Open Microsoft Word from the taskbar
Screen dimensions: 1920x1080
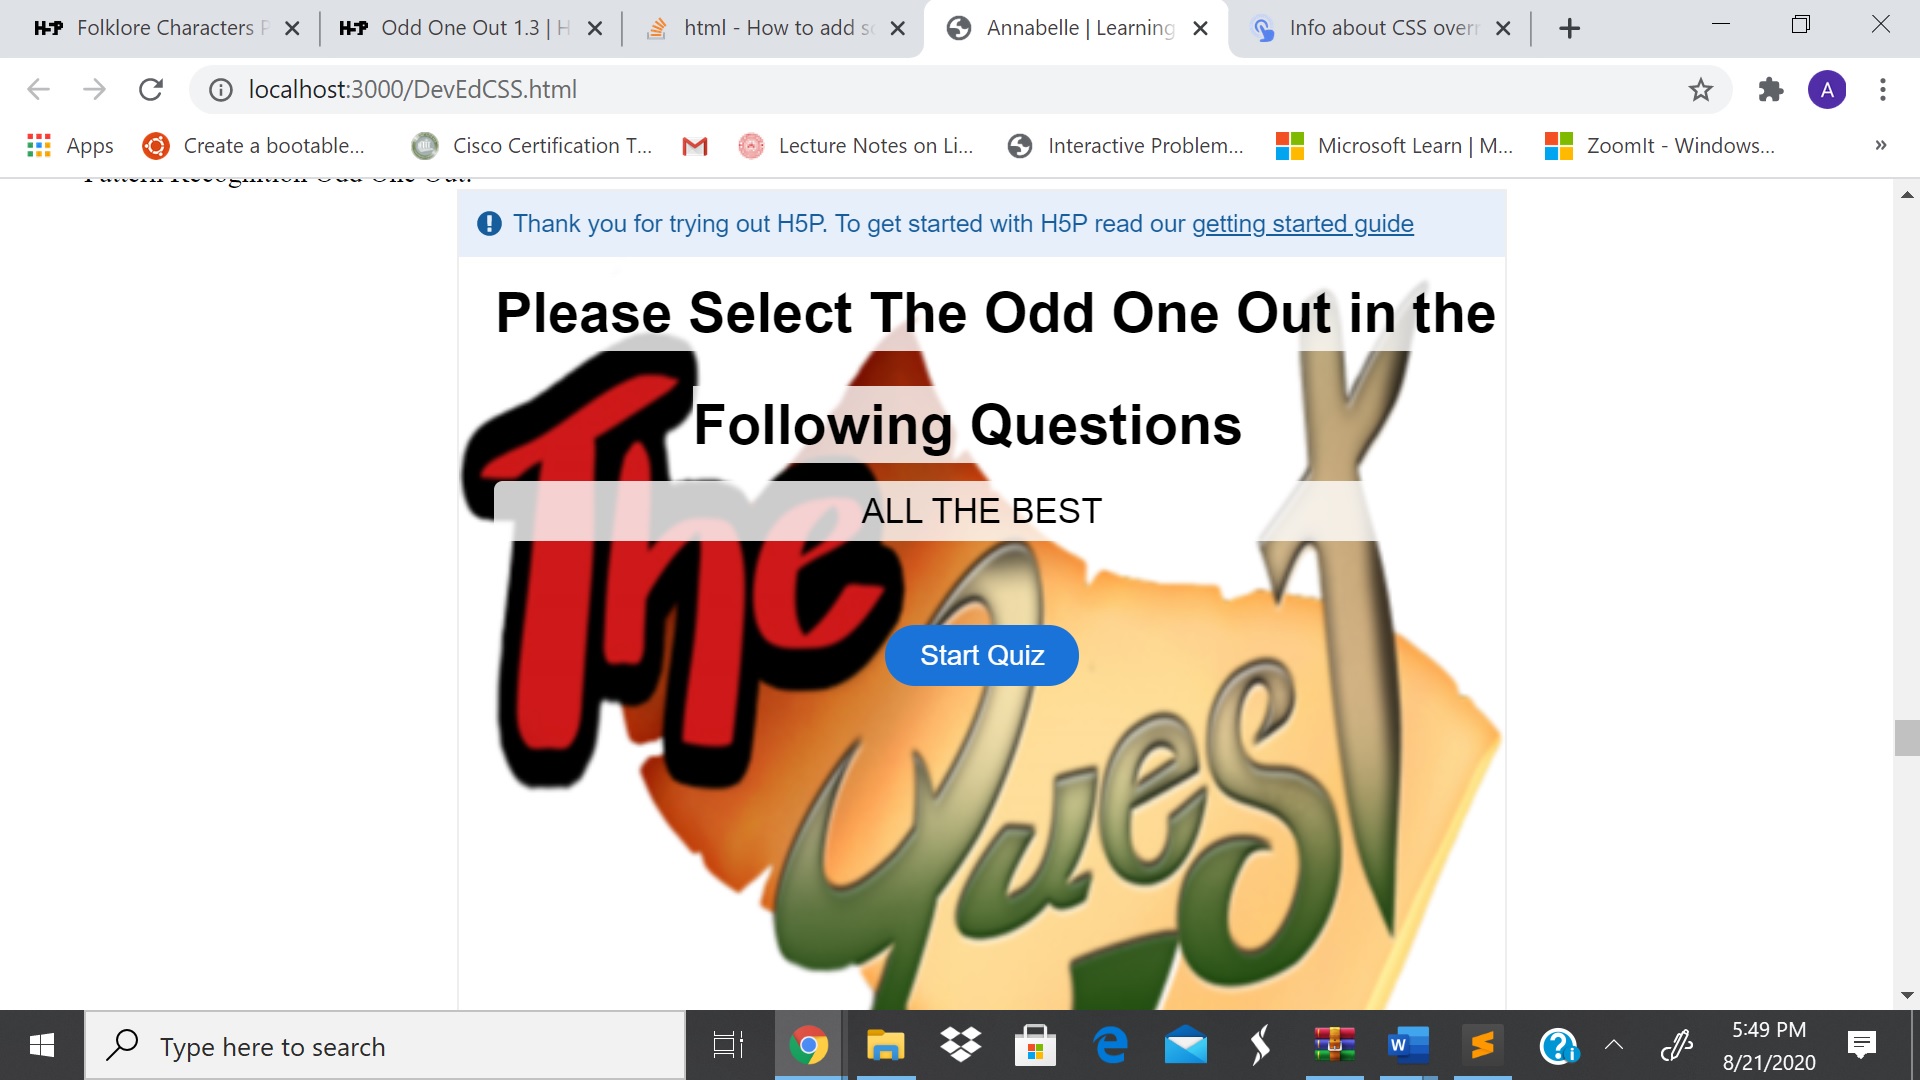pos(1407,1046)
